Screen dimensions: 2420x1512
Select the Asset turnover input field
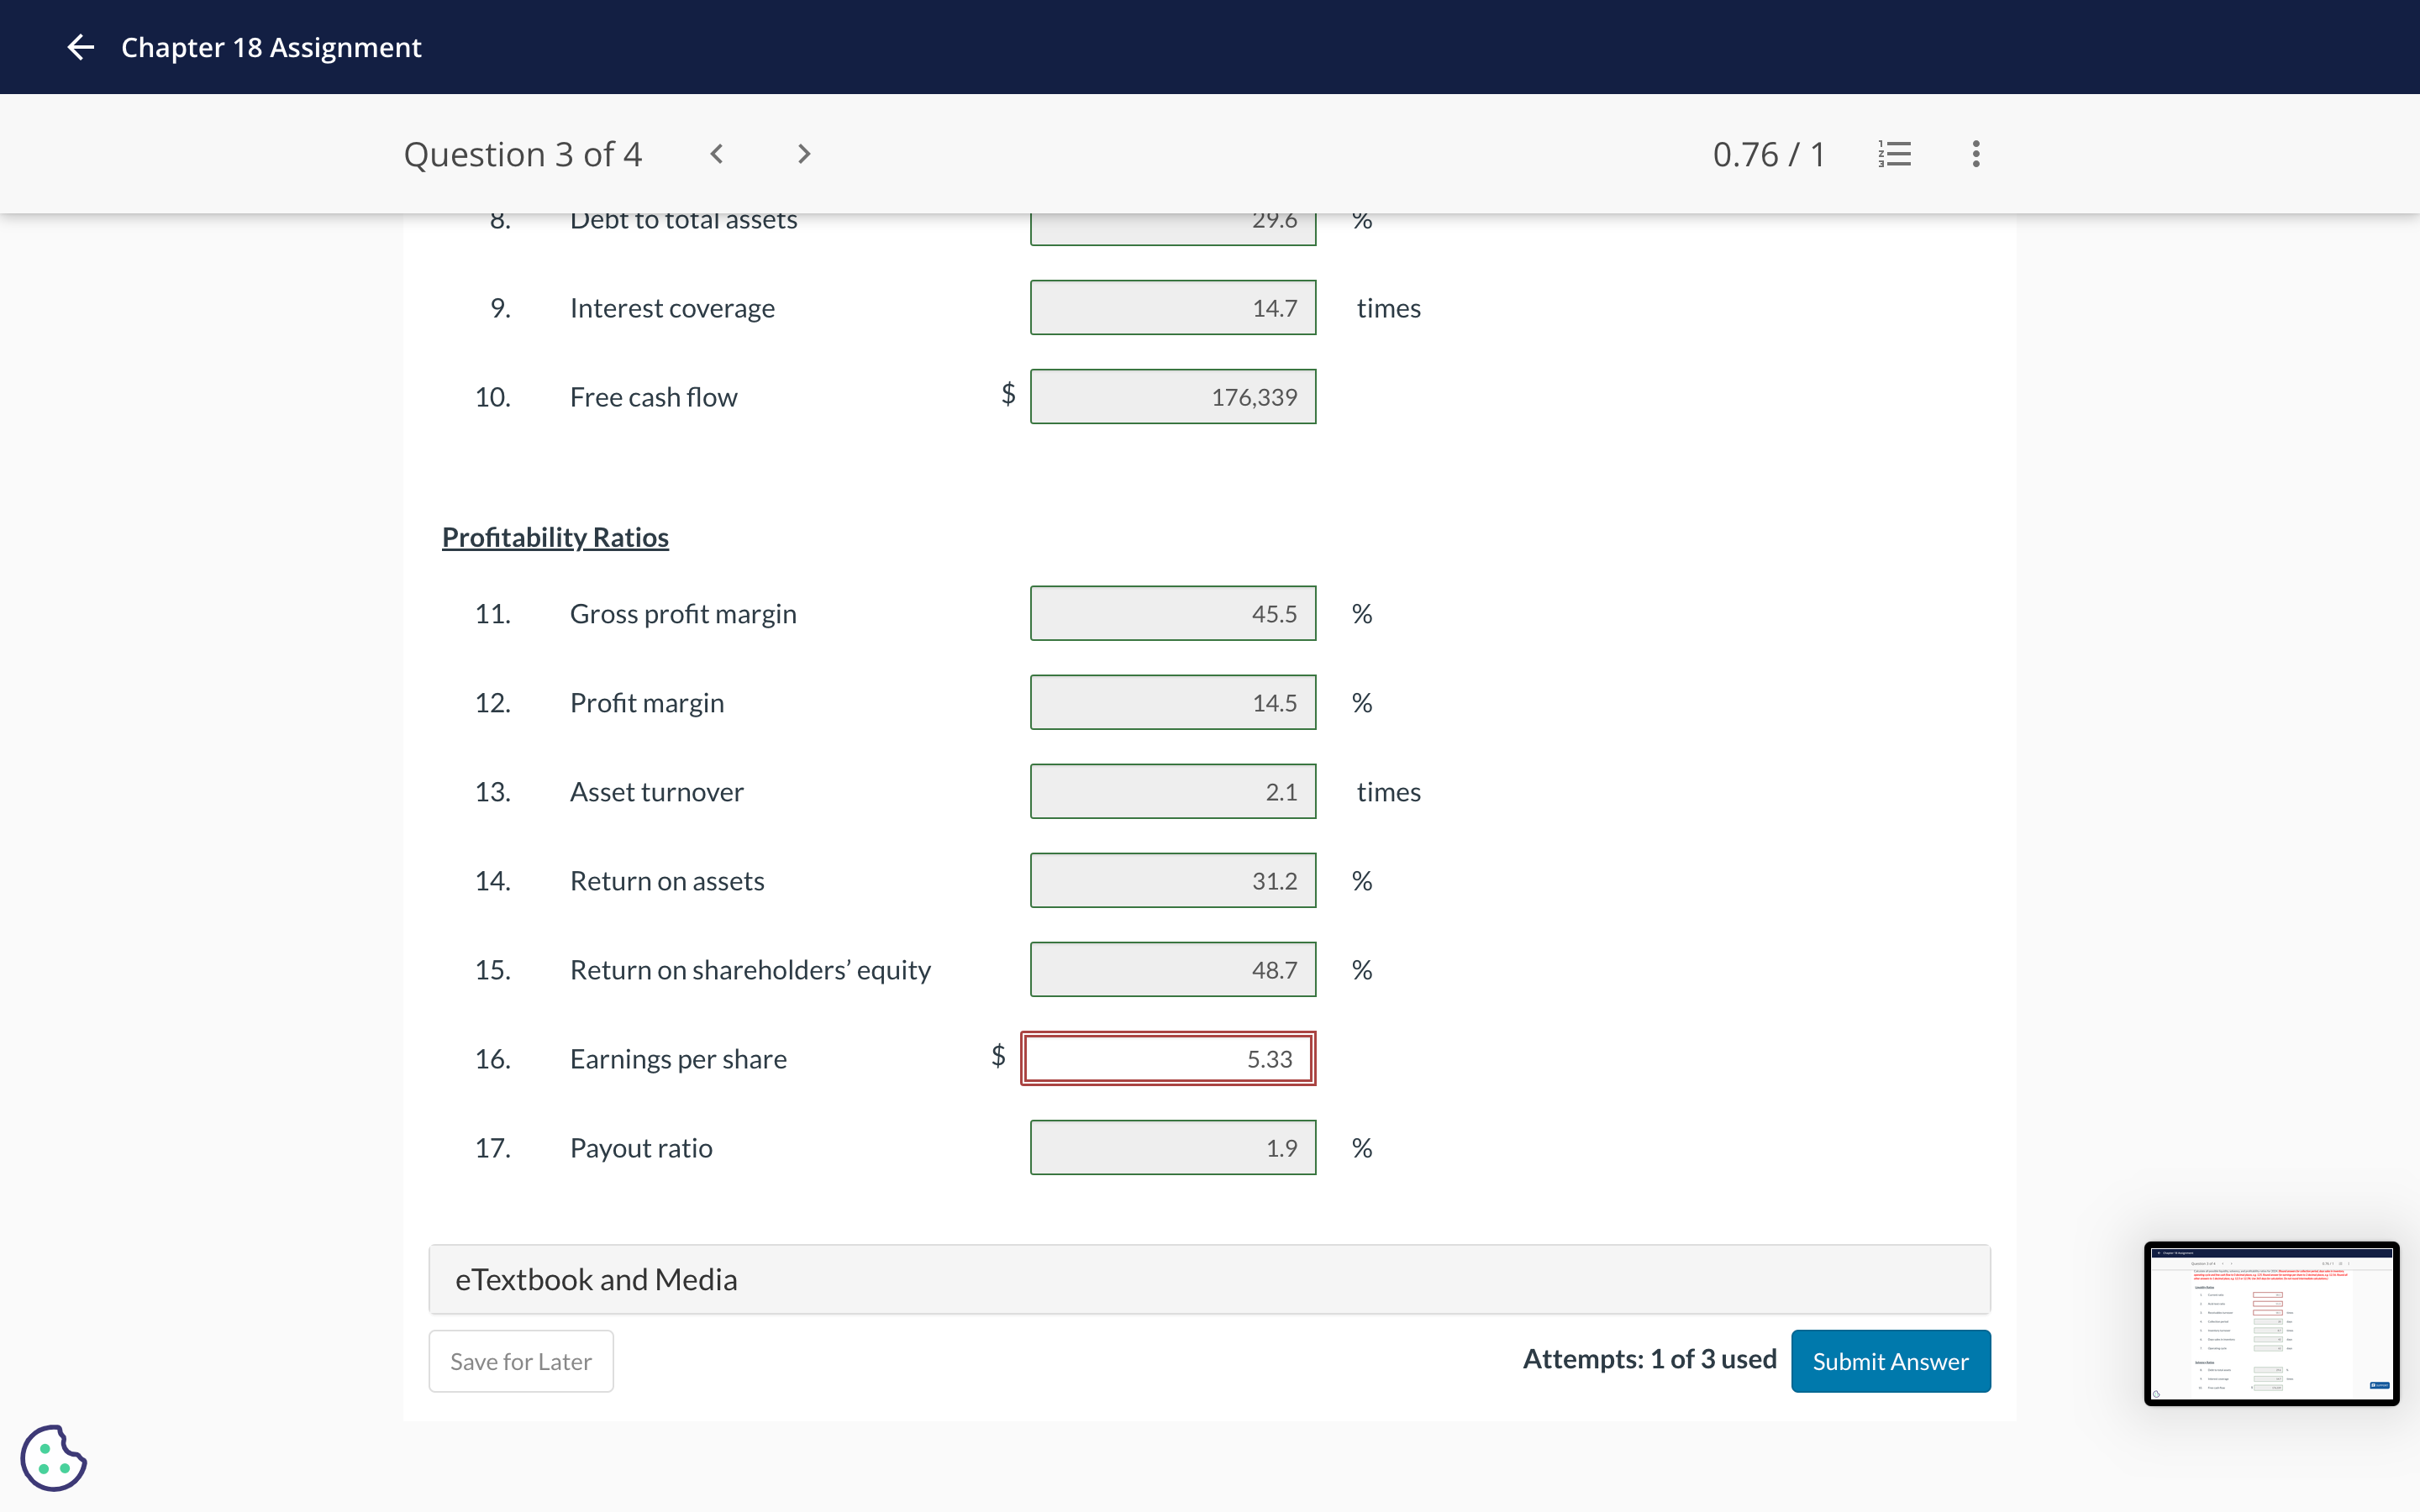1172,791
